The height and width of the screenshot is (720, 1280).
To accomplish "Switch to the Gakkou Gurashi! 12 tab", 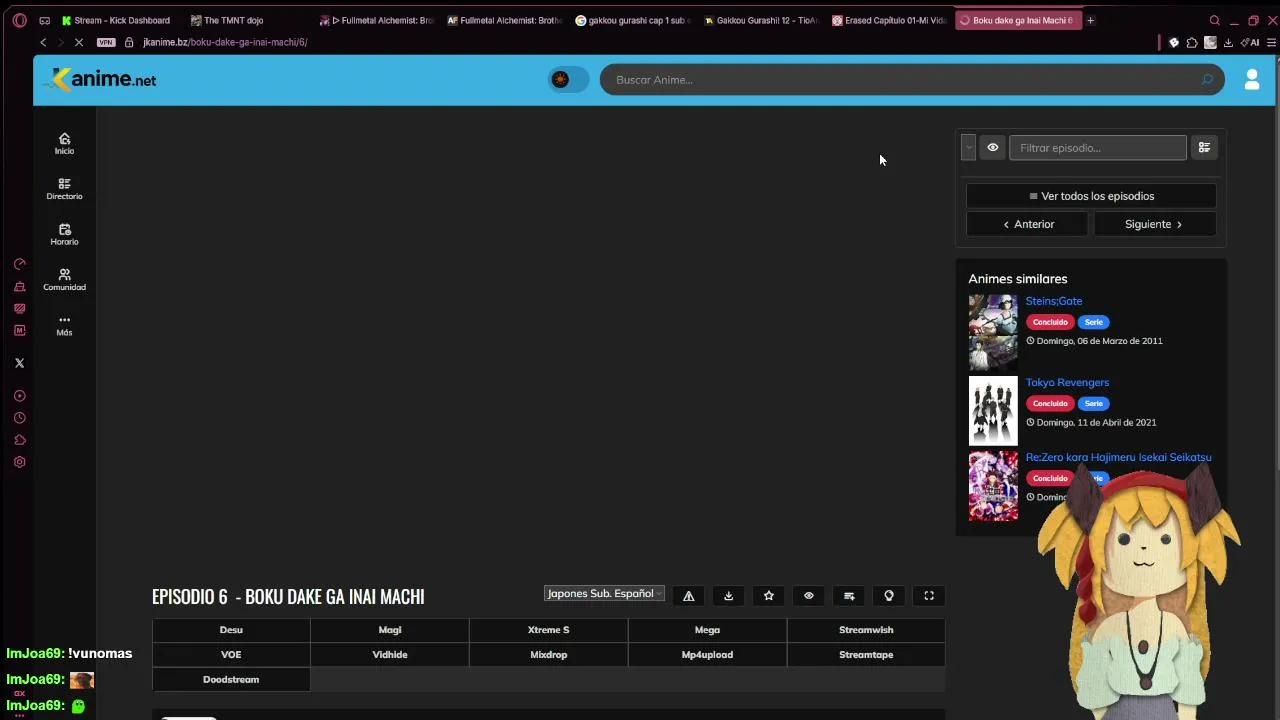I will [x=761, y=20].
